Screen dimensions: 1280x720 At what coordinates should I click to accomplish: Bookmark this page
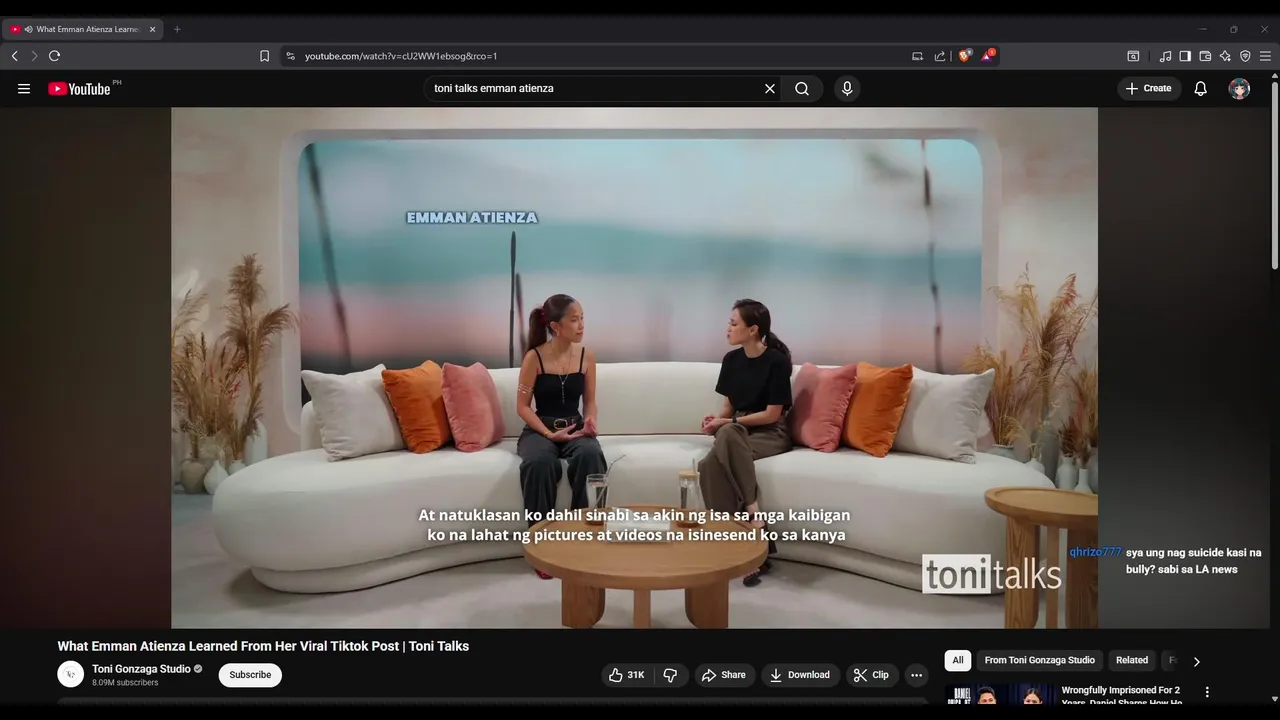pos(264,56)
